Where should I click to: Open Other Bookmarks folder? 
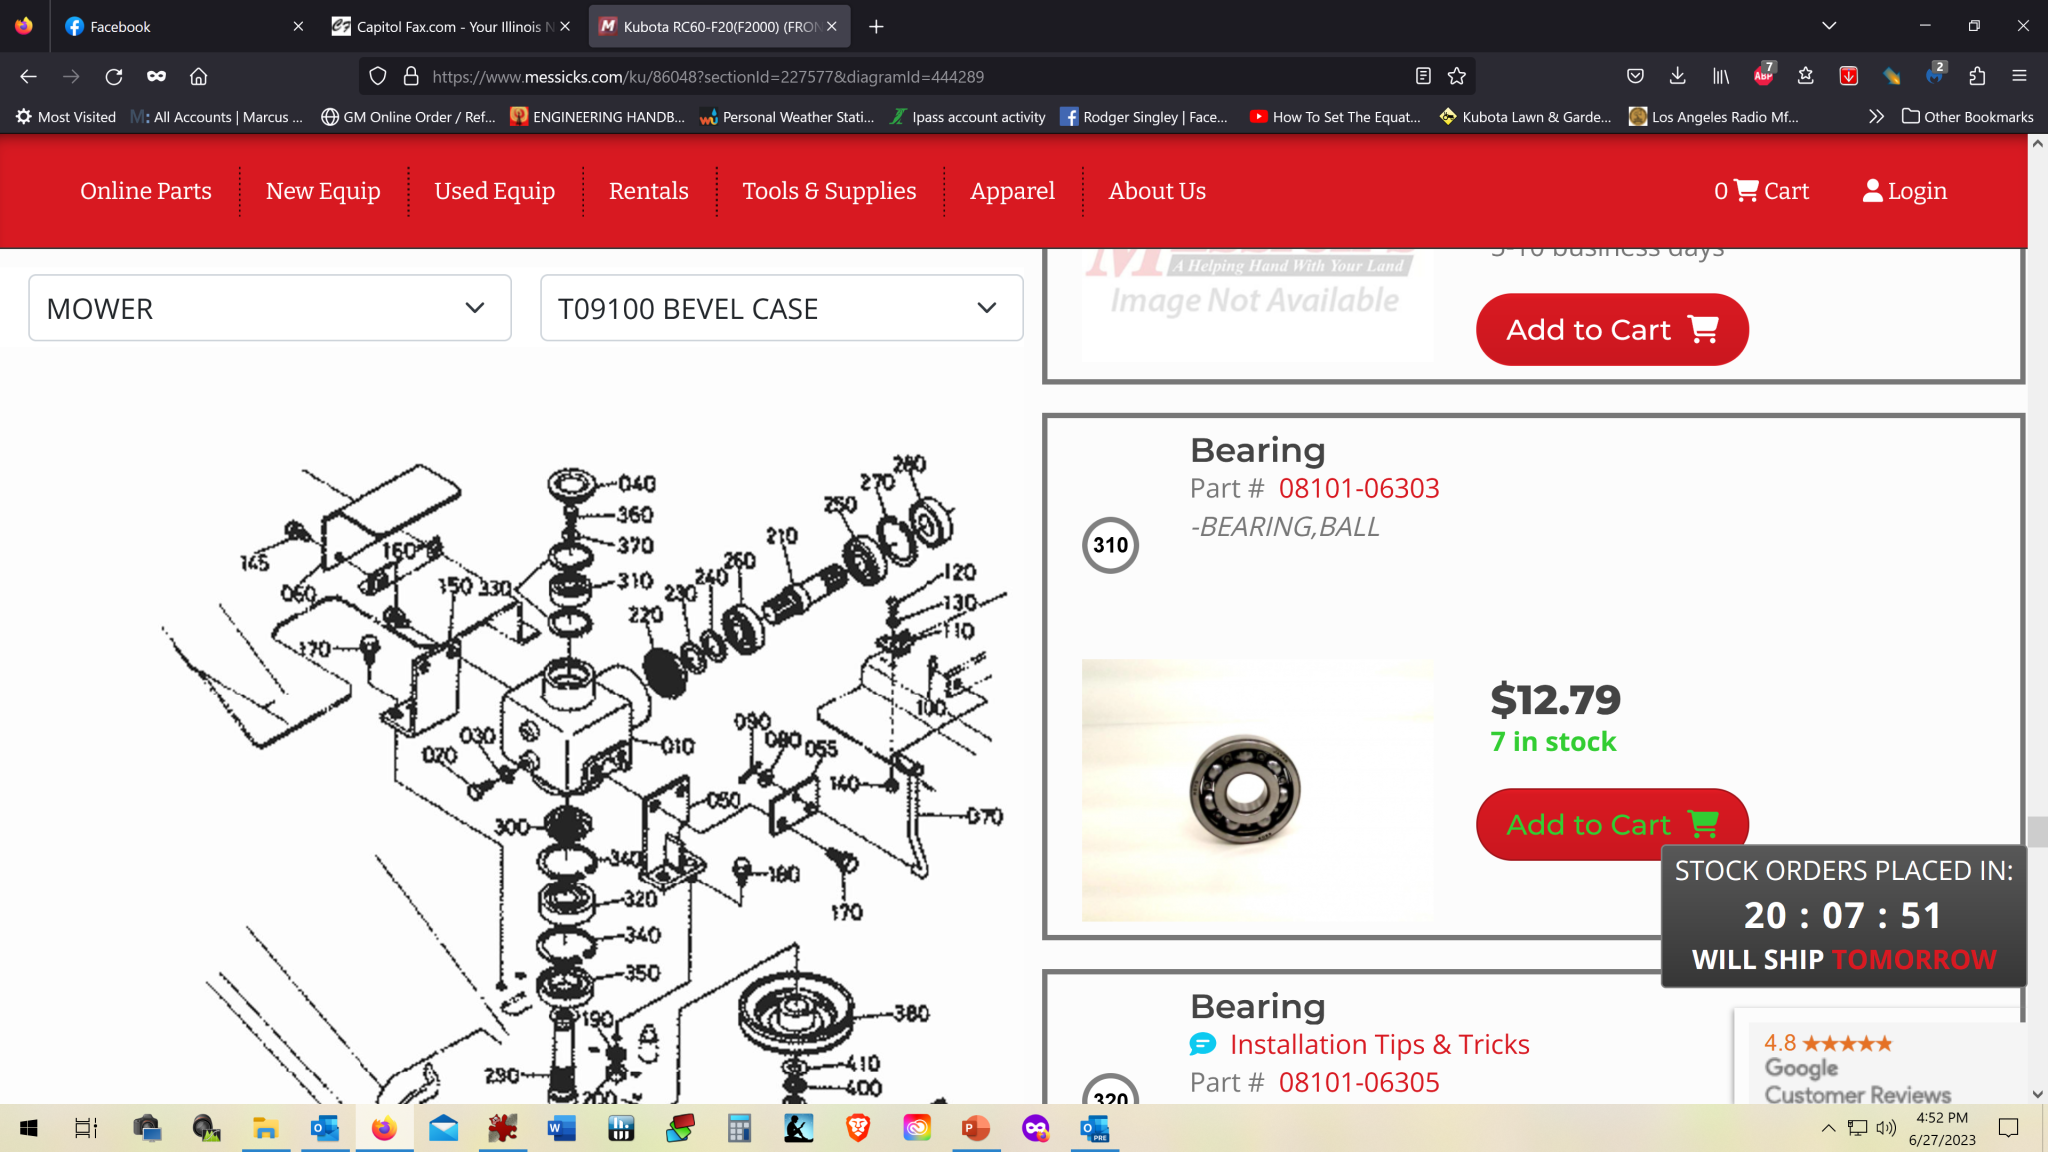tap(1968, 117)
